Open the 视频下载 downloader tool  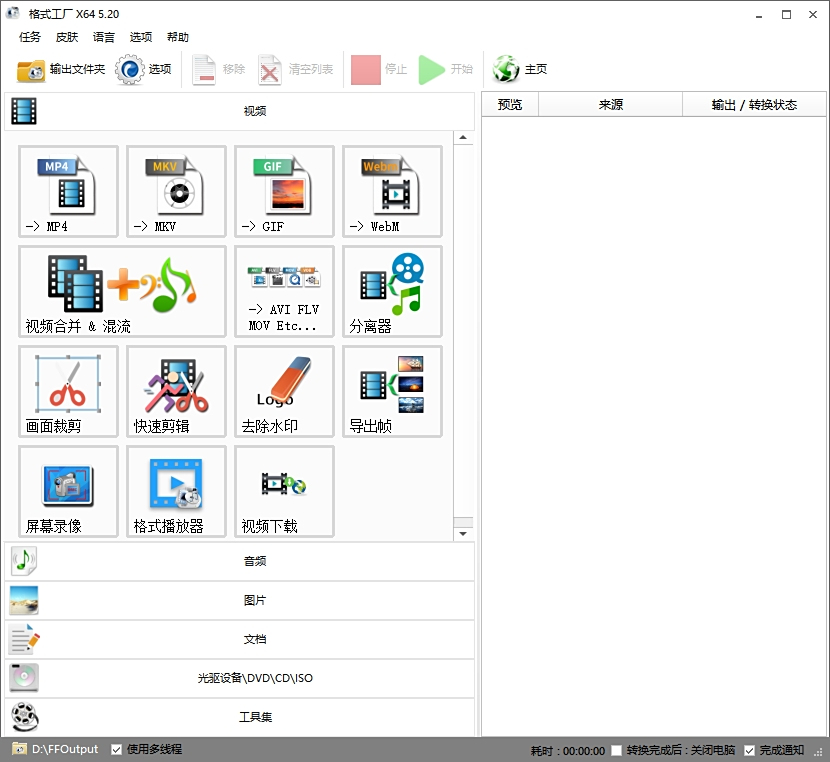(x=284, y=491)
